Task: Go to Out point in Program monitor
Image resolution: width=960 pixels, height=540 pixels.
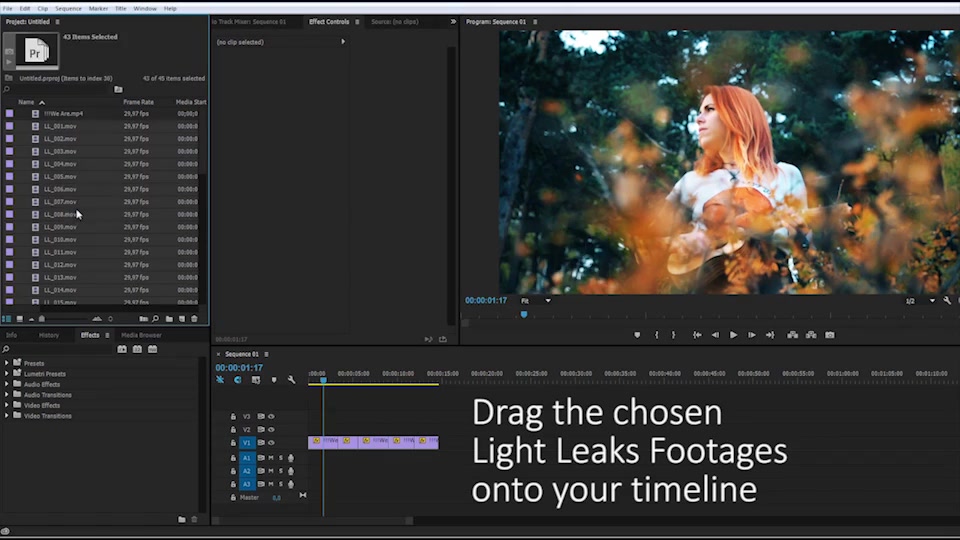Action: tap(770, 335)
